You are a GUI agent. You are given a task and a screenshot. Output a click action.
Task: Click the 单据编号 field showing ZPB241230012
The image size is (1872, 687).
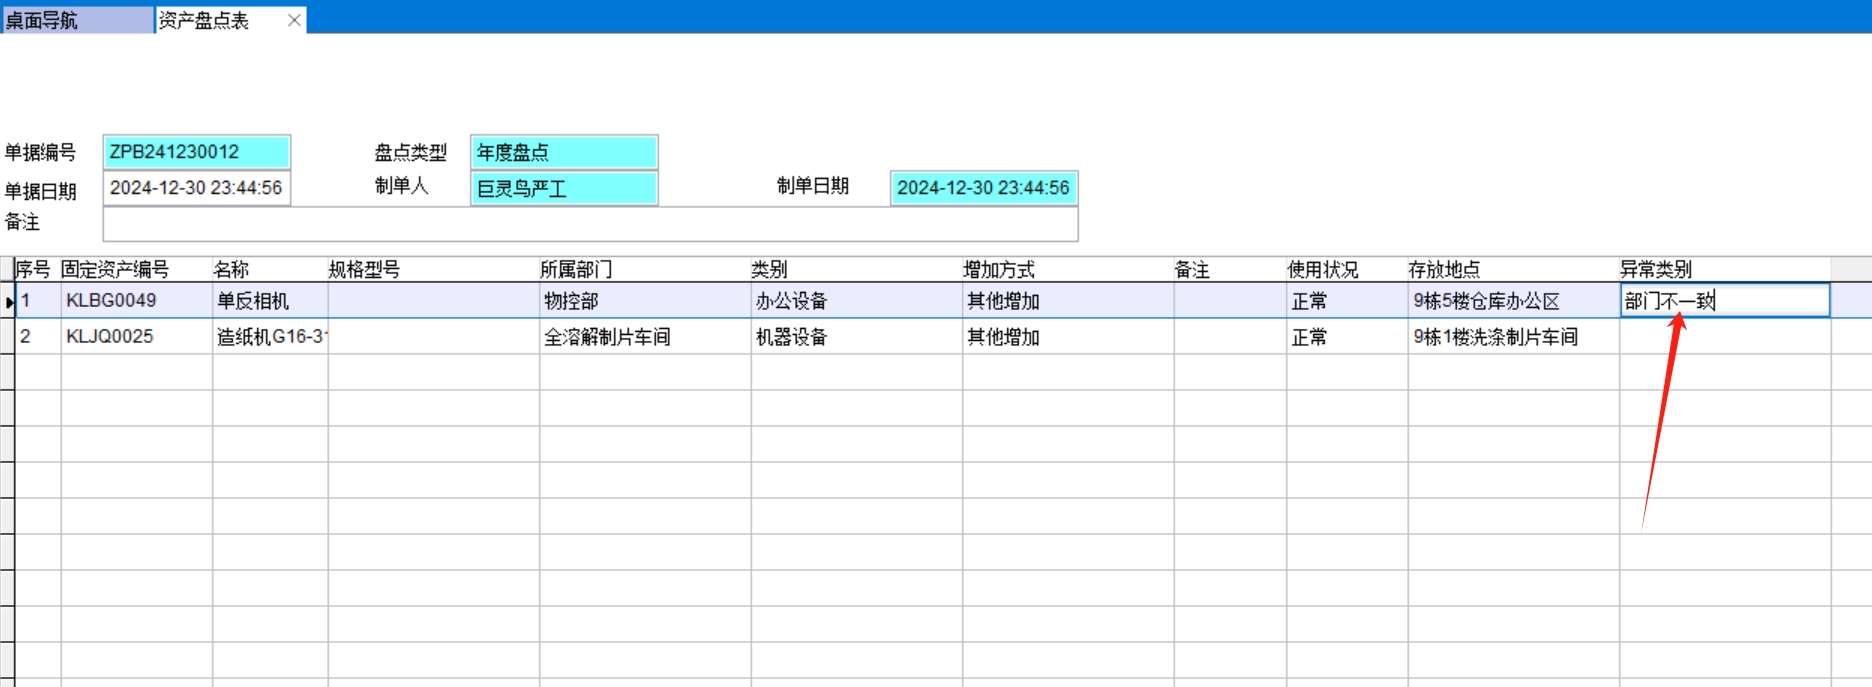196,152
